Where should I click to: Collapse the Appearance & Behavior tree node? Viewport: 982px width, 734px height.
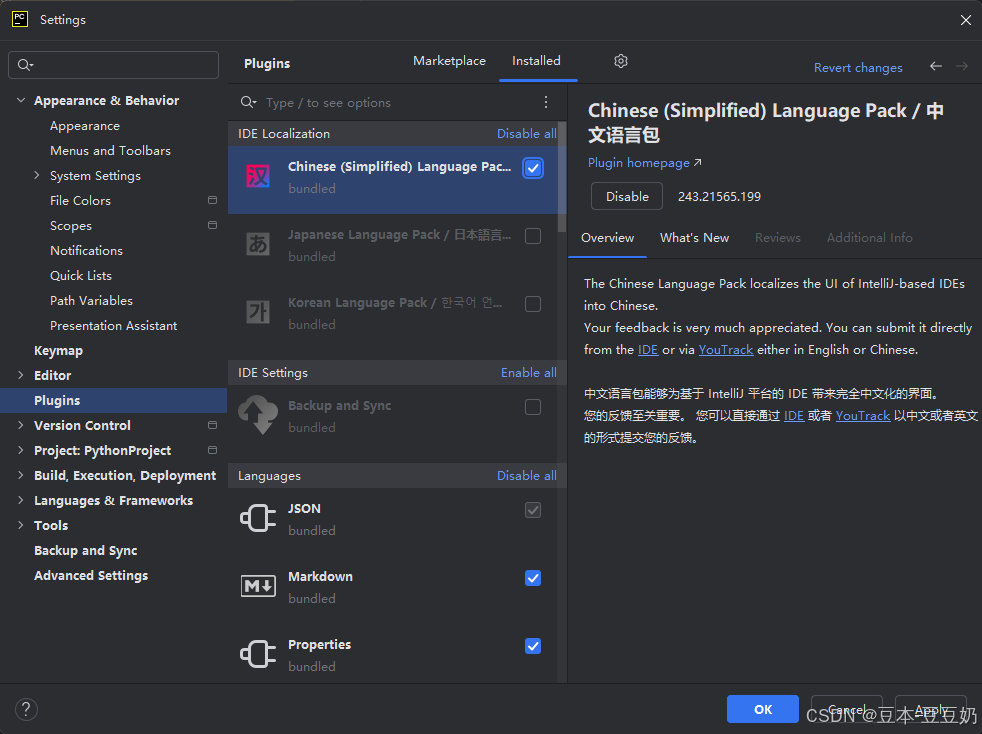(21, 100)
